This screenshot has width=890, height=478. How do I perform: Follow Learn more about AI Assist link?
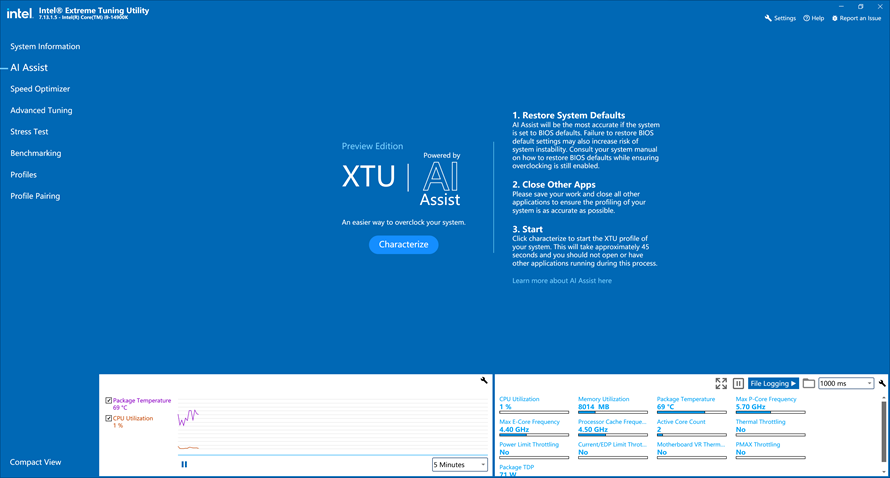click(562, 280)
